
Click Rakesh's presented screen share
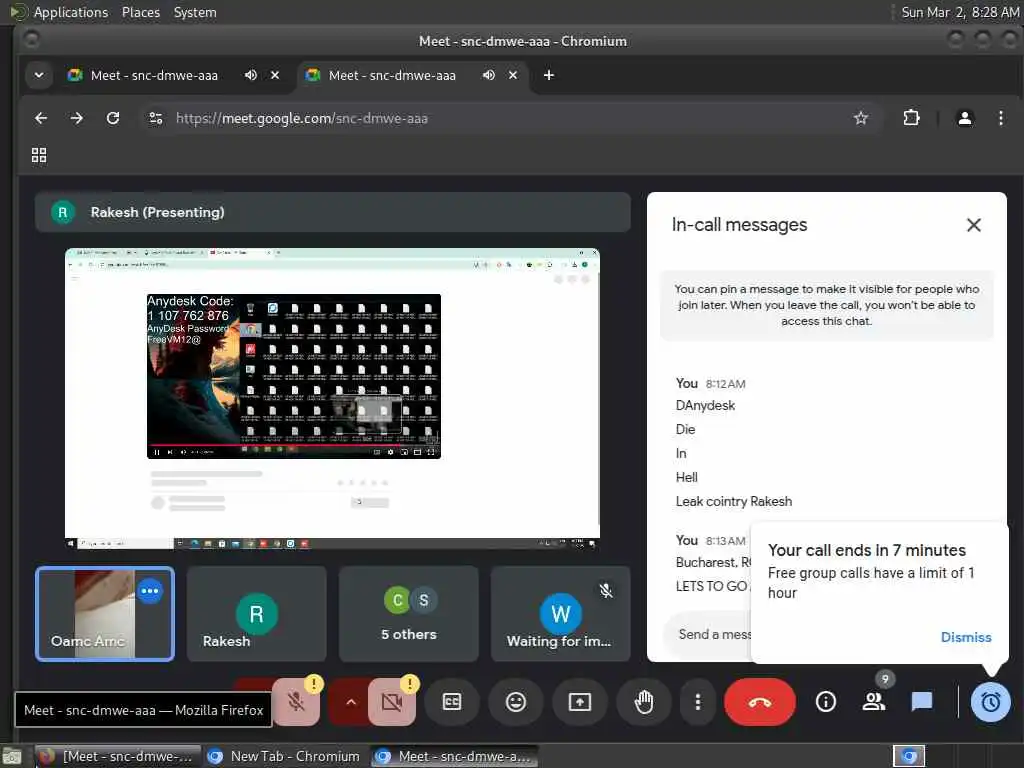coord(332,398)
